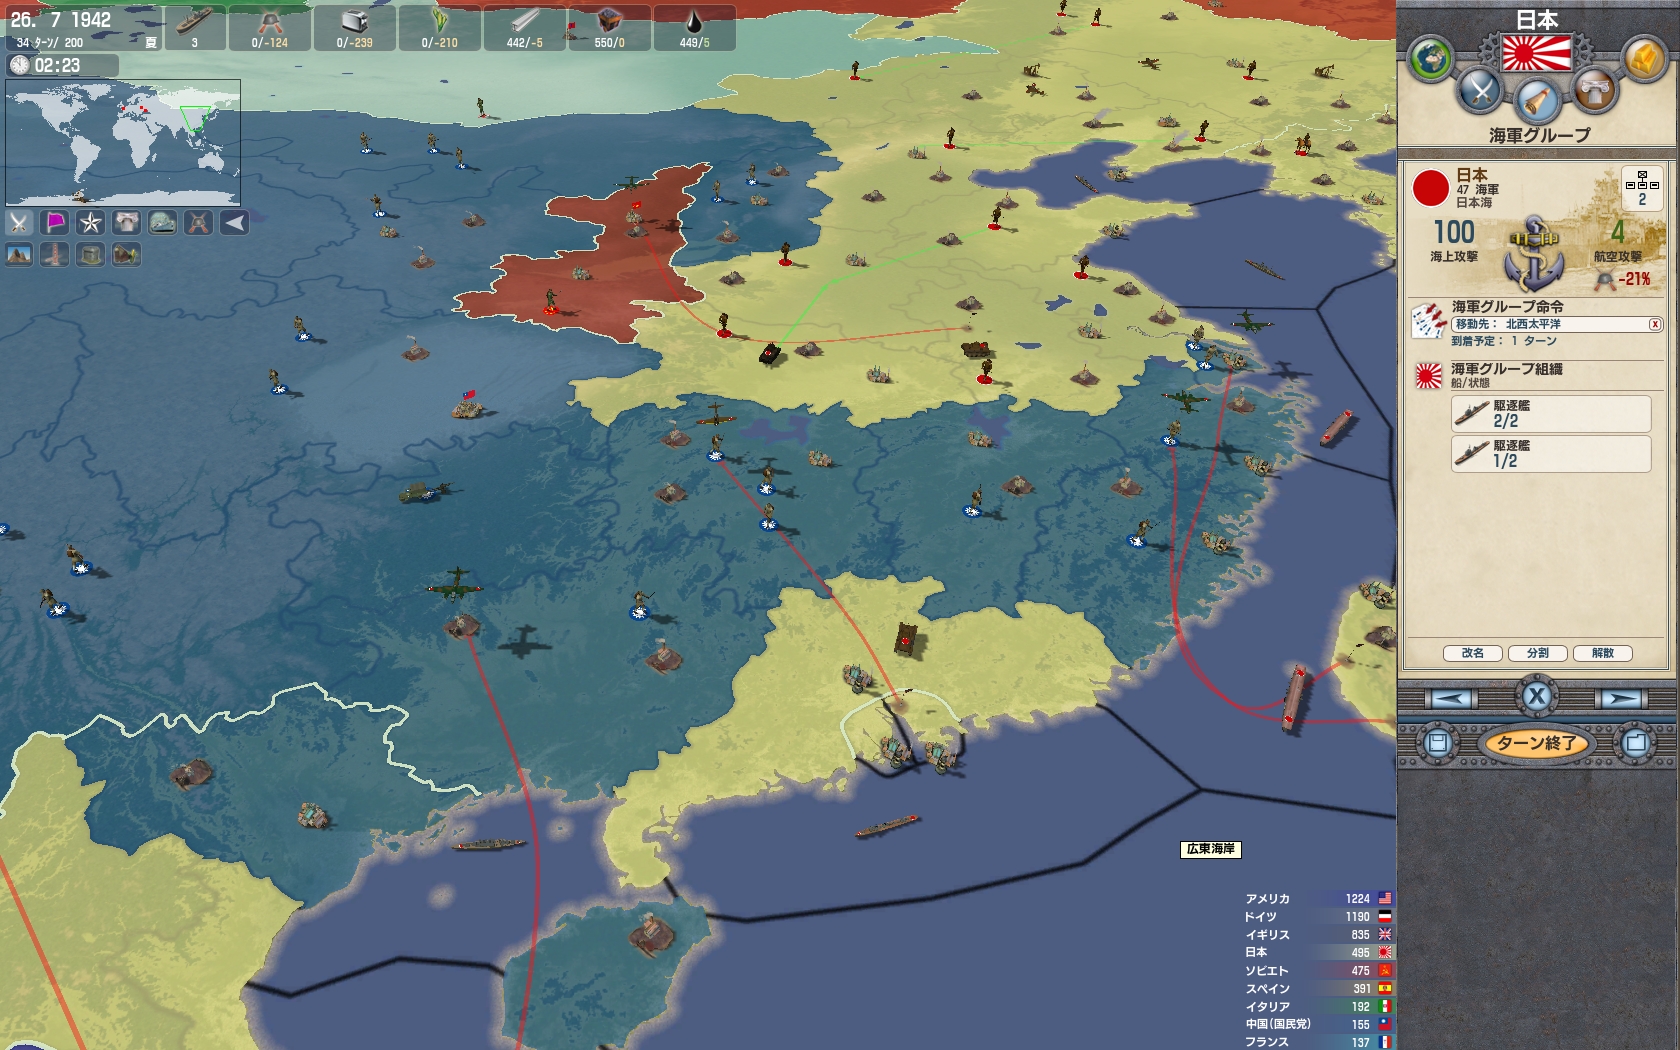Toggle the white star map filter
Viewport: 1680px width, 1050px height.
coord(91,222)
